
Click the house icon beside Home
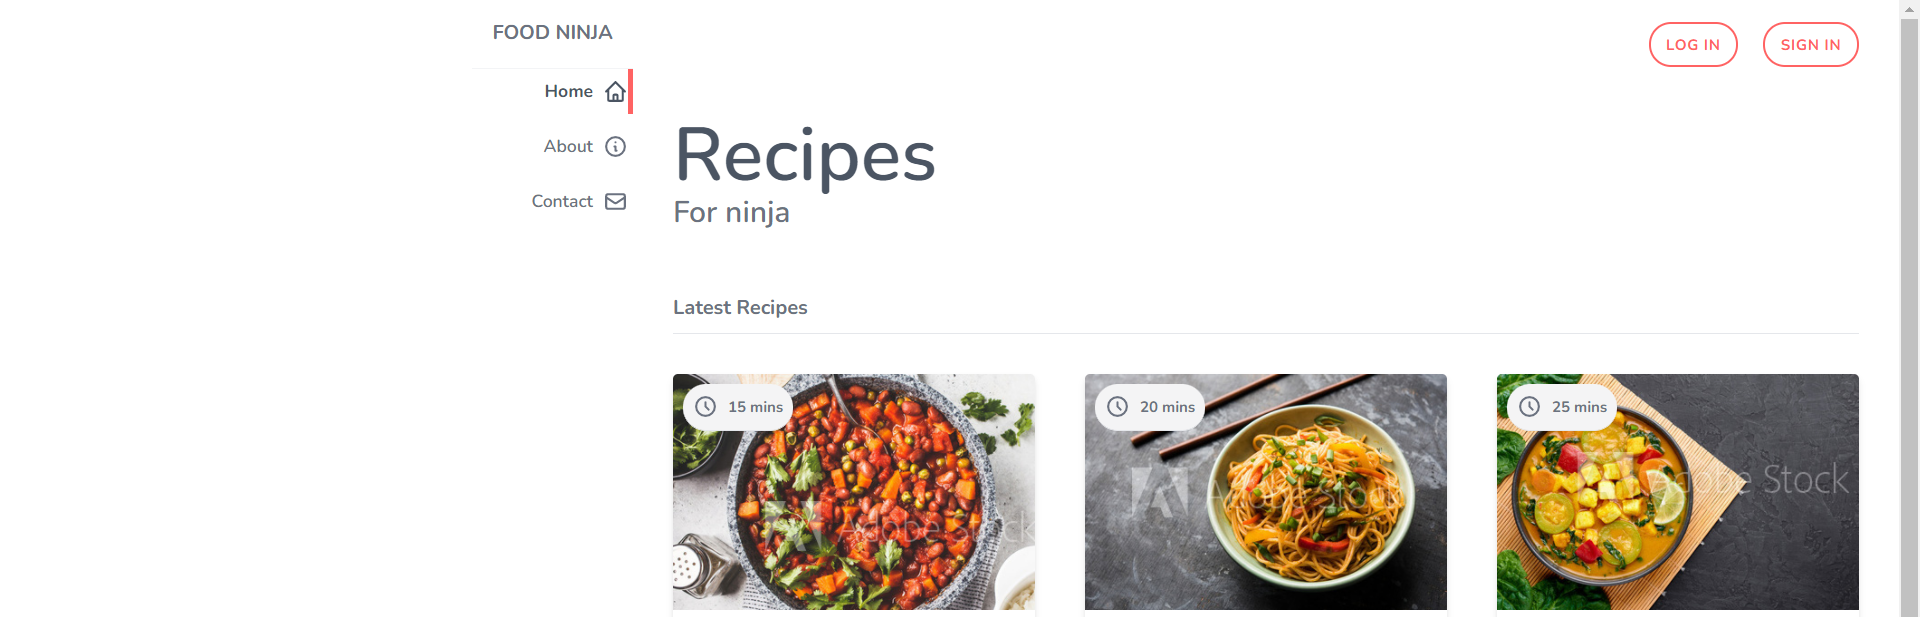point(615,92)
